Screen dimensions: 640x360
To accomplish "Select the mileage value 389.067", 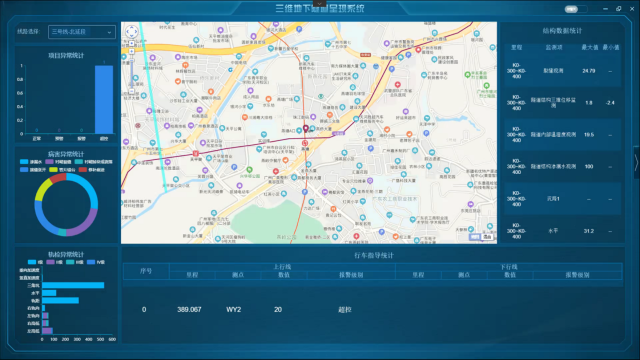I will (189, 310).
